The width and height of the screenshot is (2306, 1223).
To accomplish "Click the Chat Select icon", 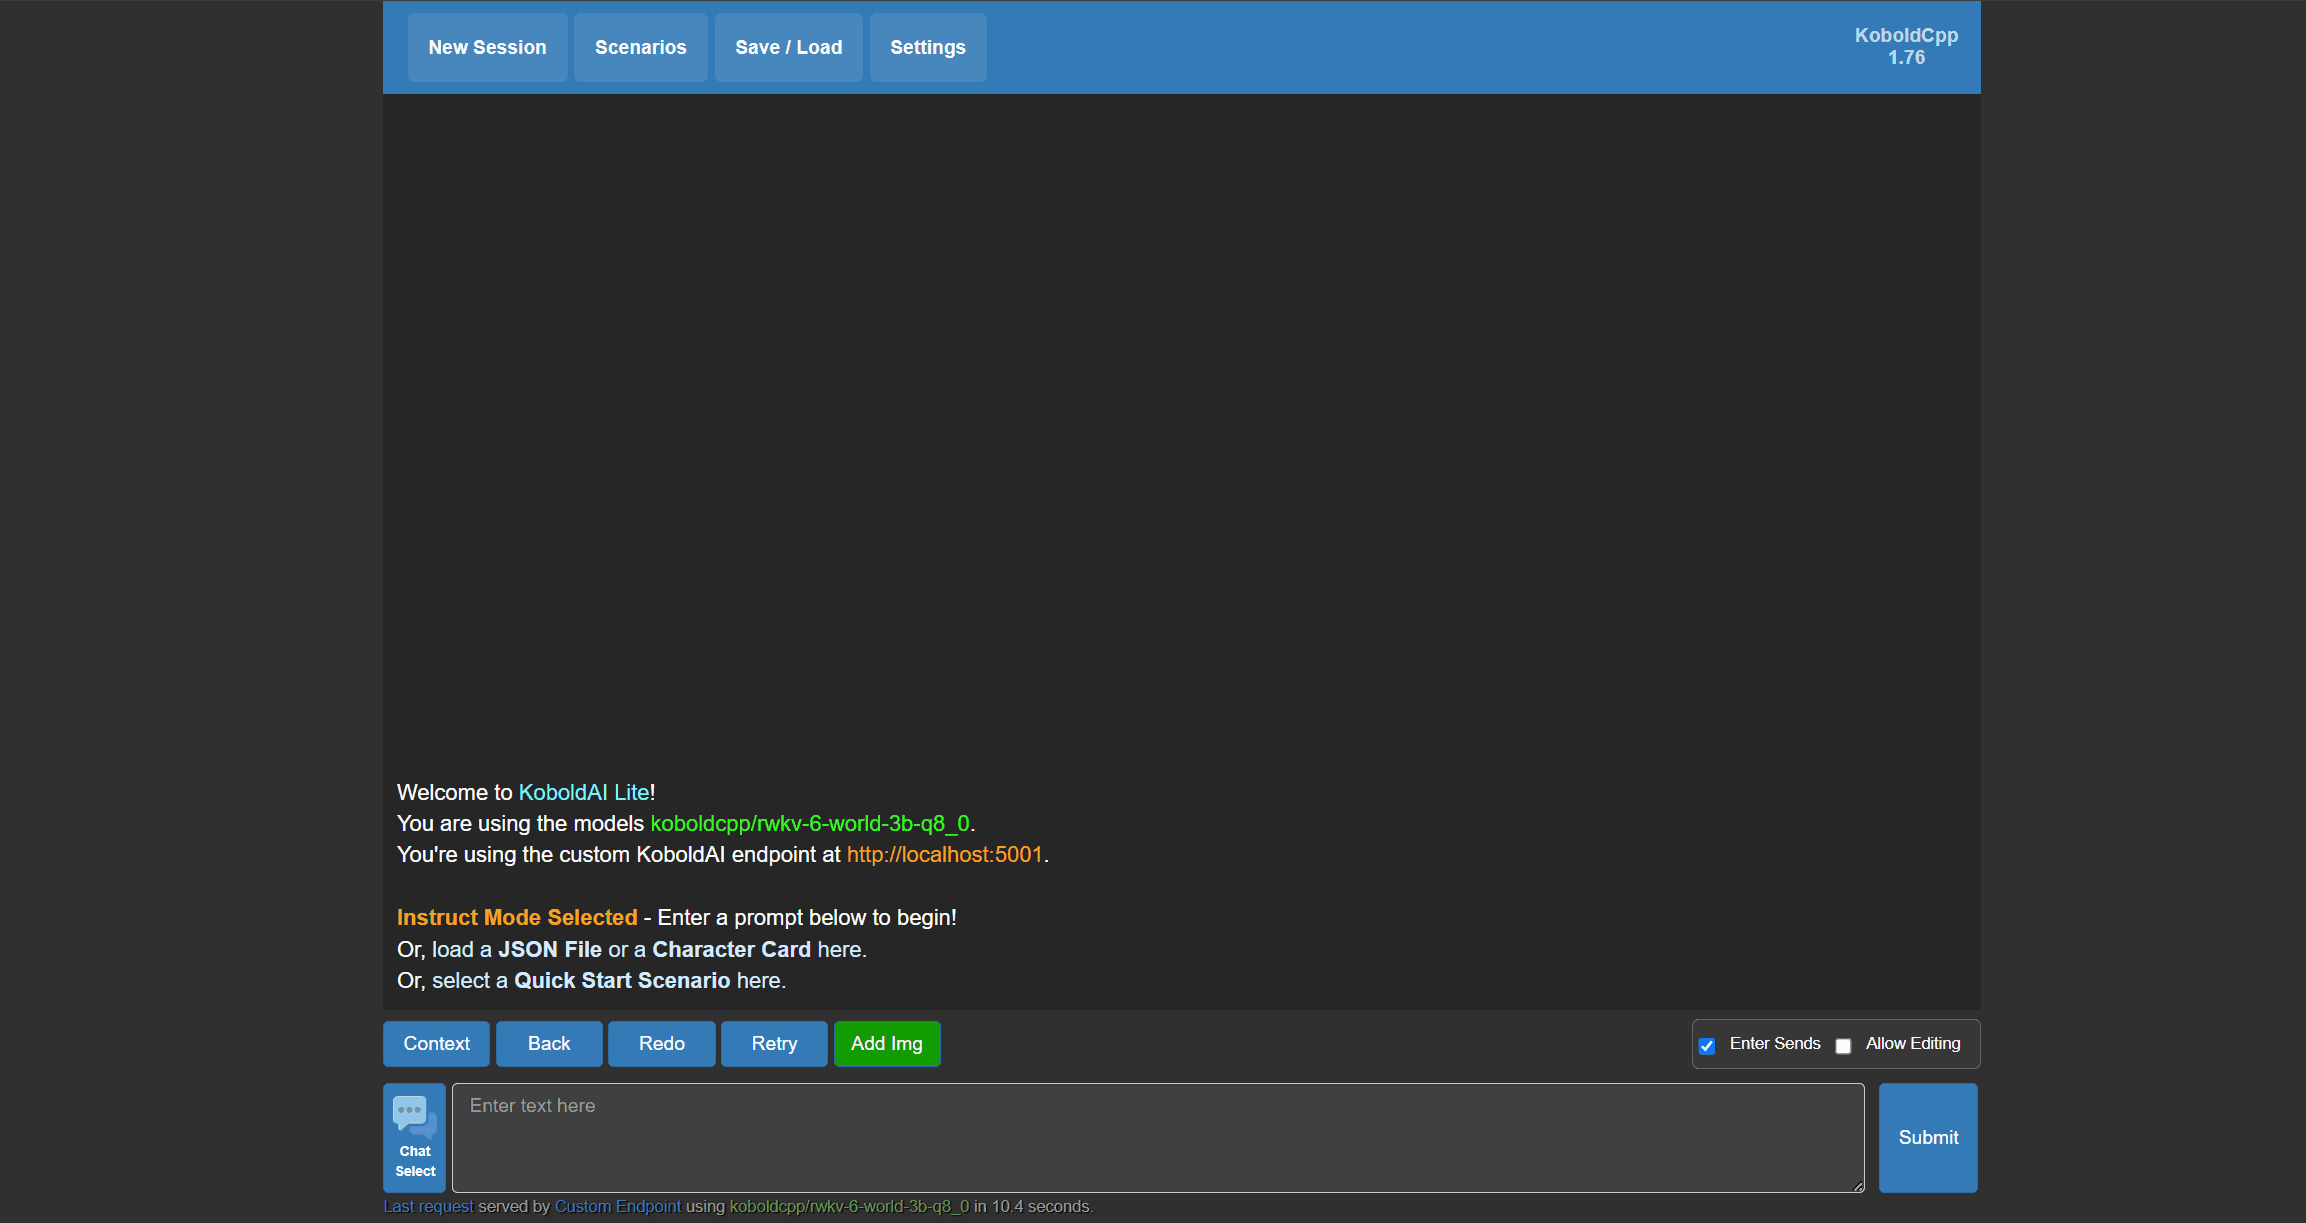I will coord(413,1138).
